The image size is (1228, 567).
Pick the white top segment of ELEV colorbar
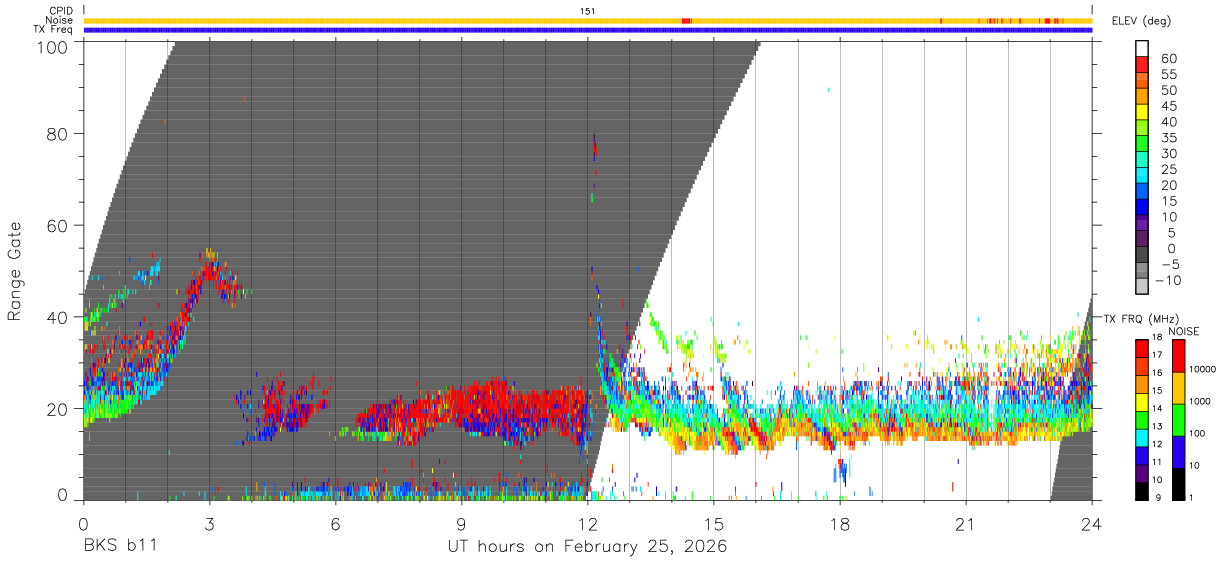tap(1142, 47)
